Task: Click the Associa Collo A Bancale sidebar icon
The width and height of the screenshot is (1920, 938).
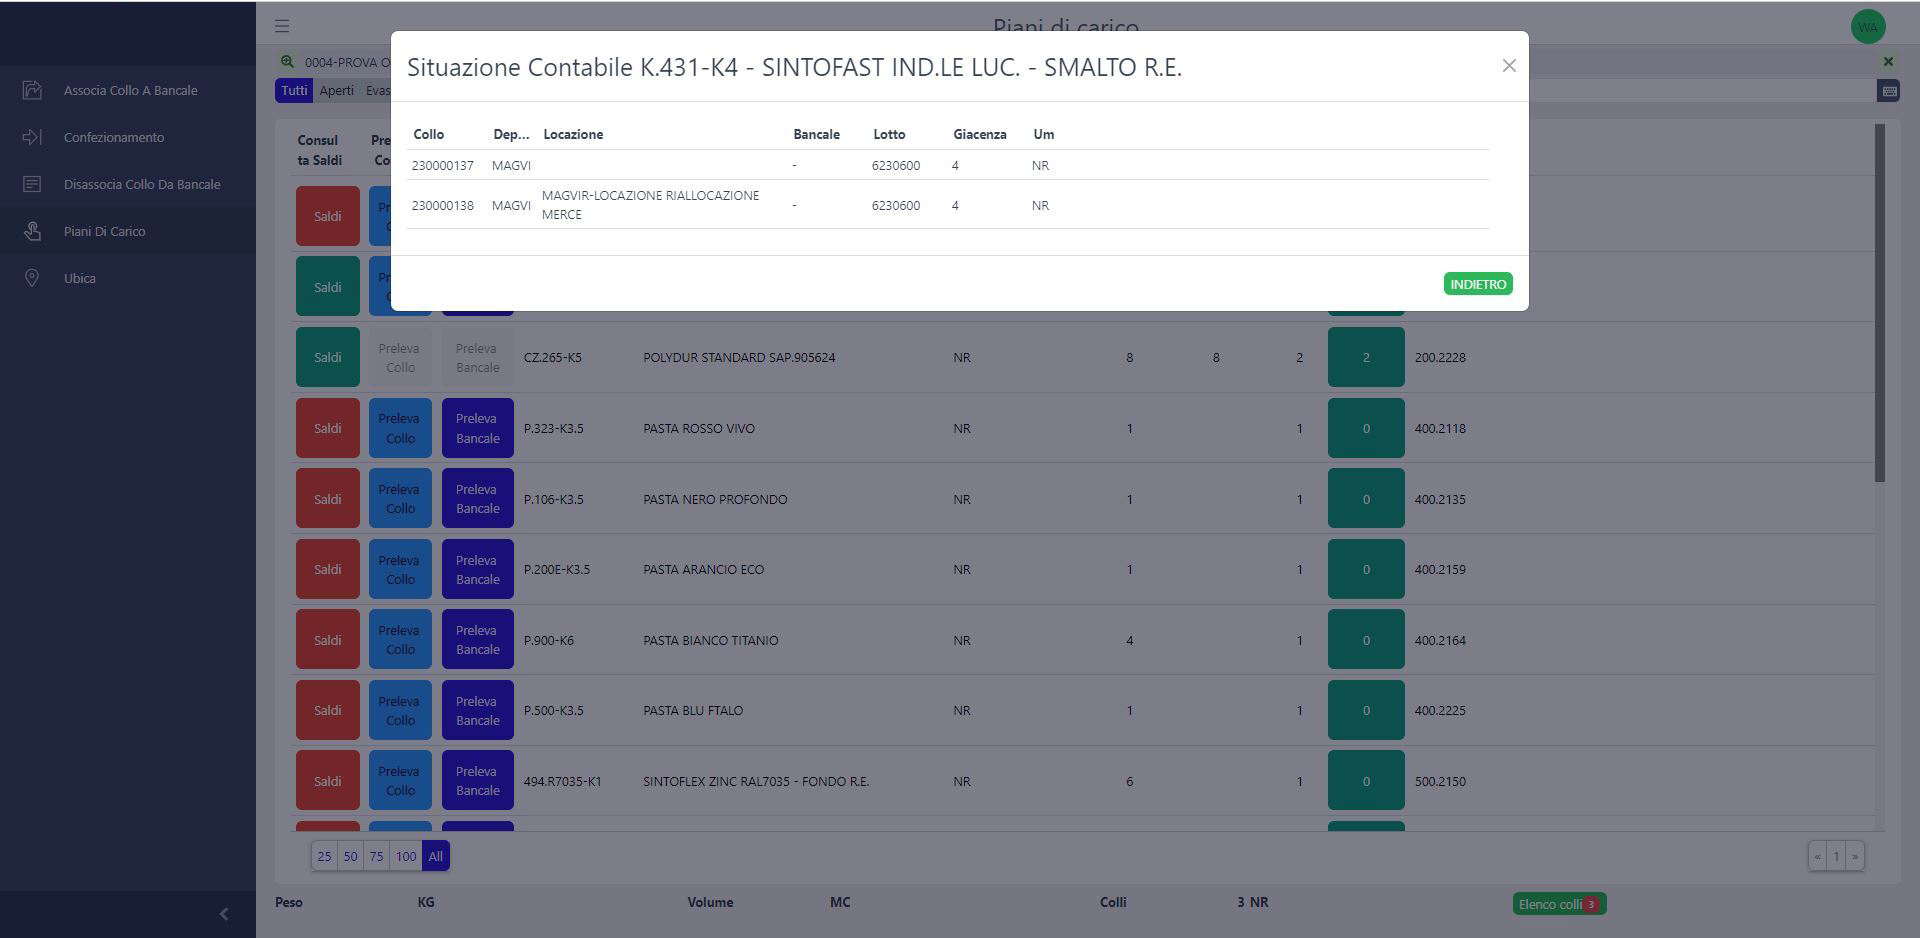Action: pyautogui.click(x=32, y=90)
